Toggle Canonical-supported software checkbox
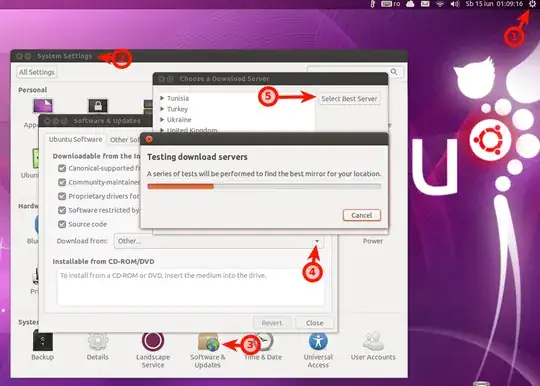This screenshot has width=540, height=386. click(x=62, y=168)
